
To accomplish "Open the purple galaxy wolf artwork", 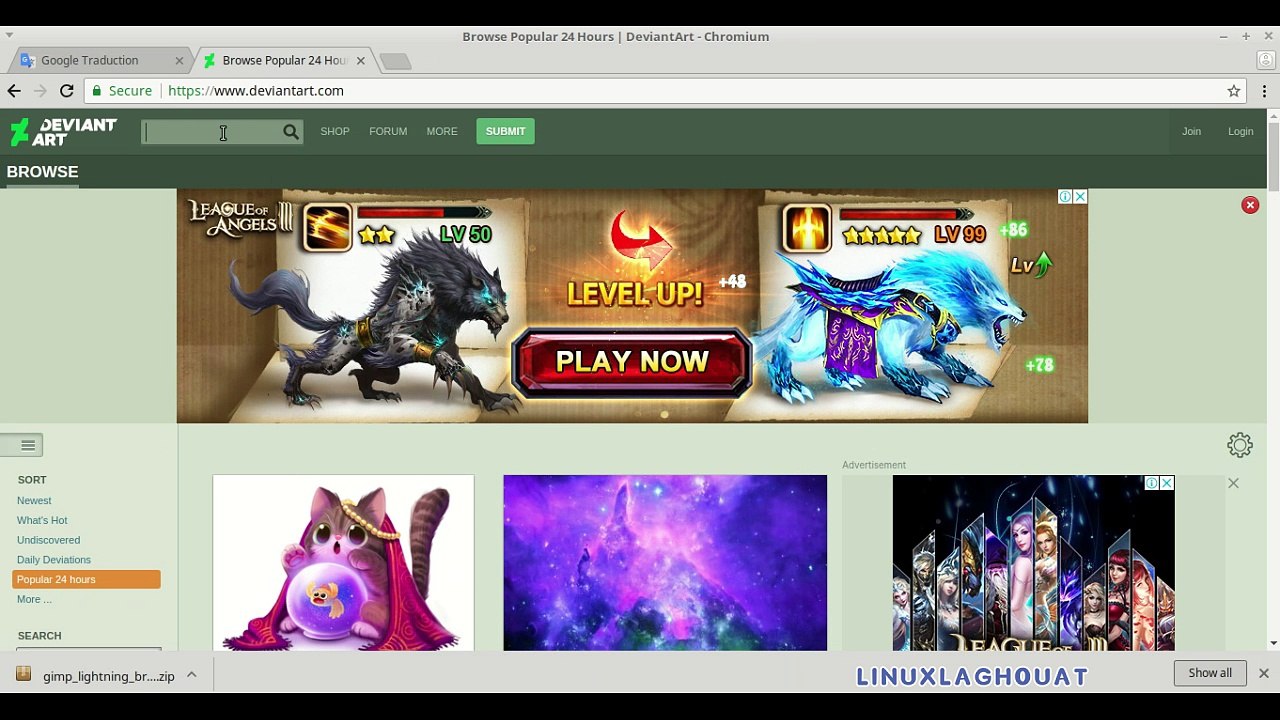I will pyautogui.click(x=665, y=563).
